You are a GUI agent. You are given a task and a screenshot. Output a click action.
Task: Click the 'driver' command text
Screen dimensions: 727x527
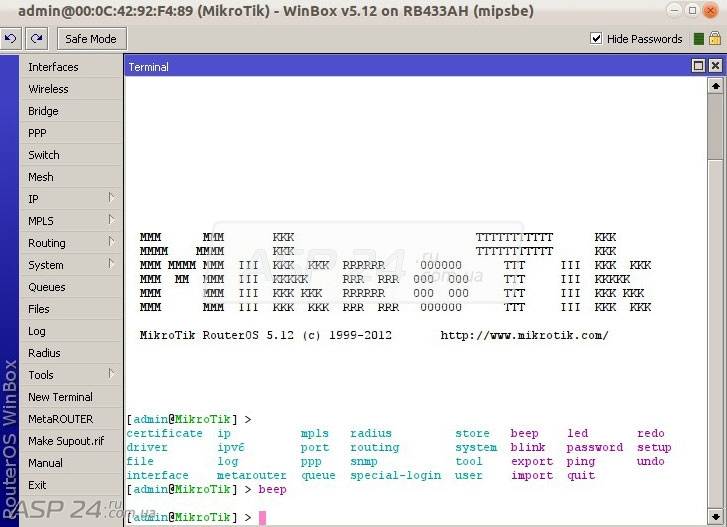147,447
